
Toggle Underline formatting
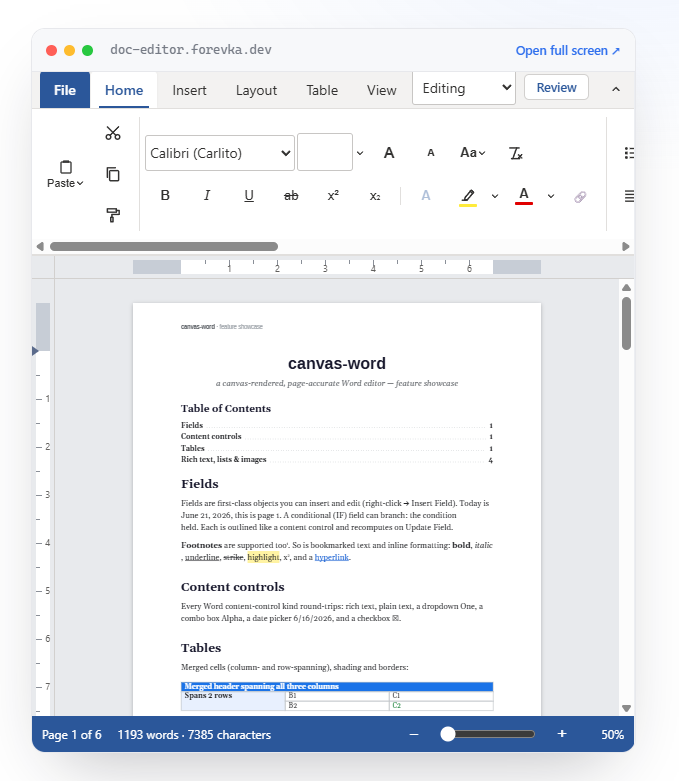click(x=249, y=195)
